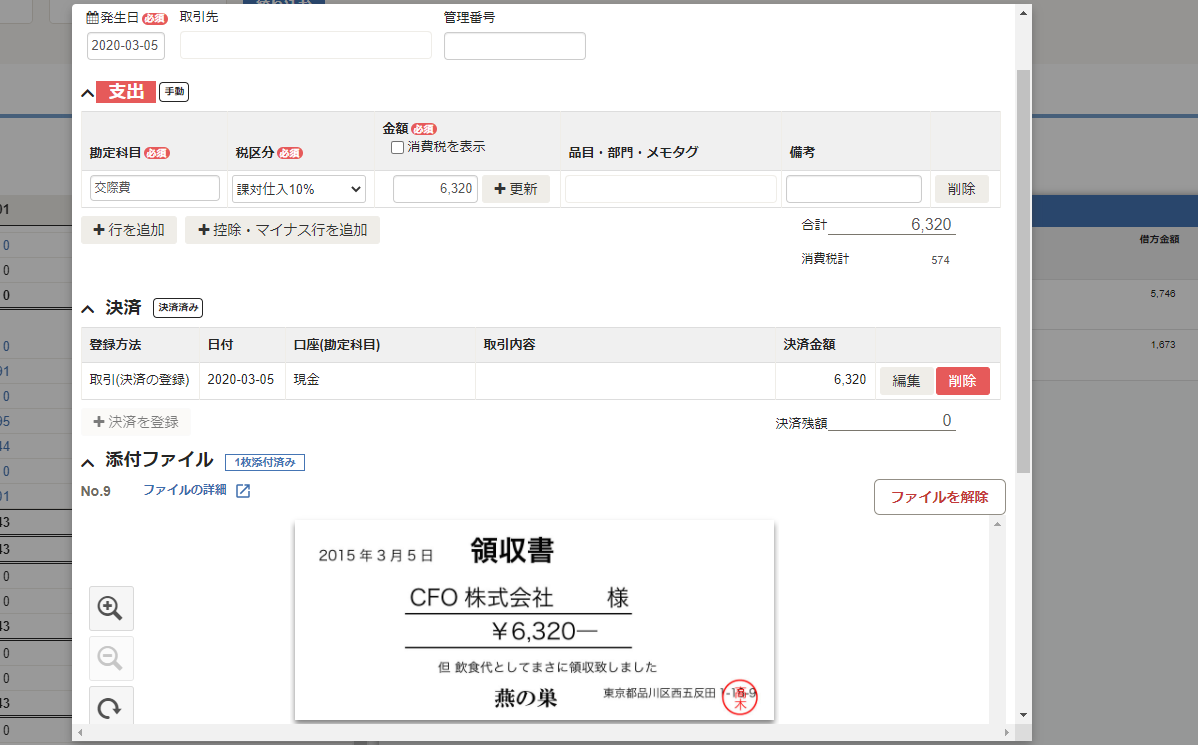This screenshot has width=1198, height=745.
Task: Collapse the 支出 section
Action: click(x=88, y=93)
